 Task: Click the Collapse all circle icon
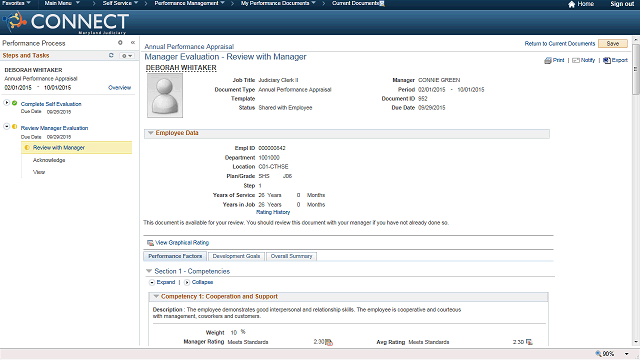(187, 282)
